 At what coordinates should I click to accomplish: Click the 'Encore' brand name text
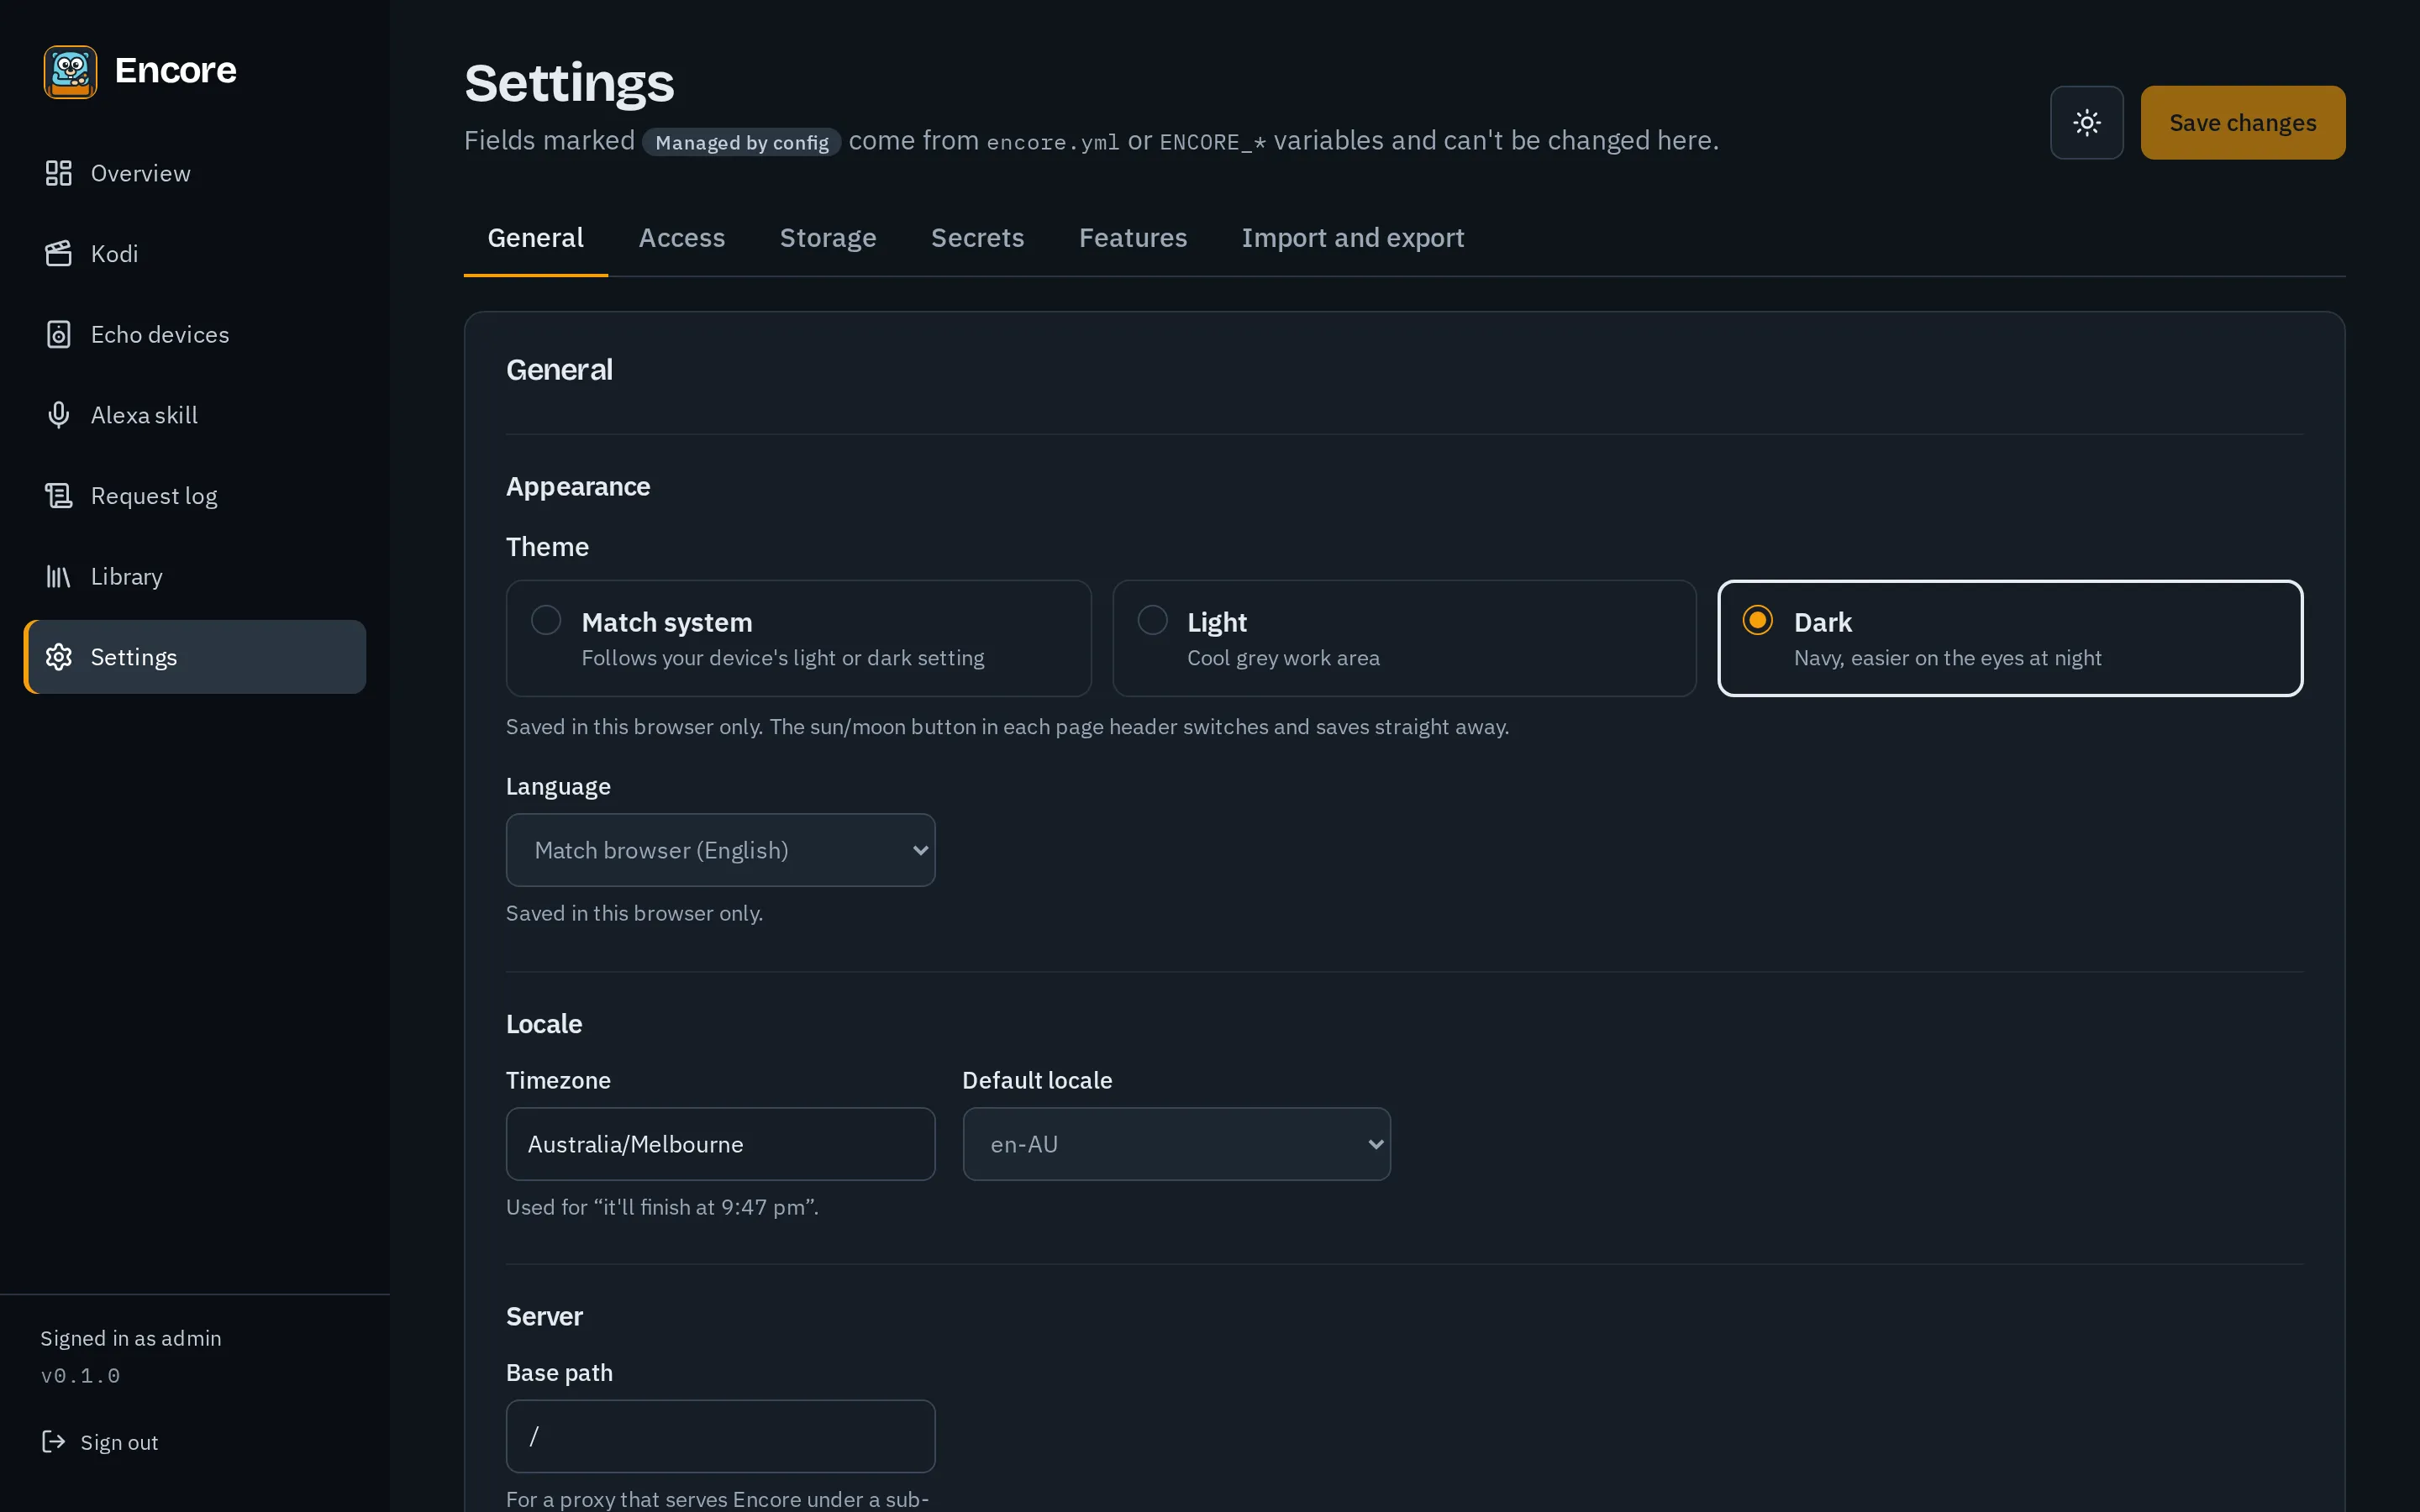(x=176, y=70)
